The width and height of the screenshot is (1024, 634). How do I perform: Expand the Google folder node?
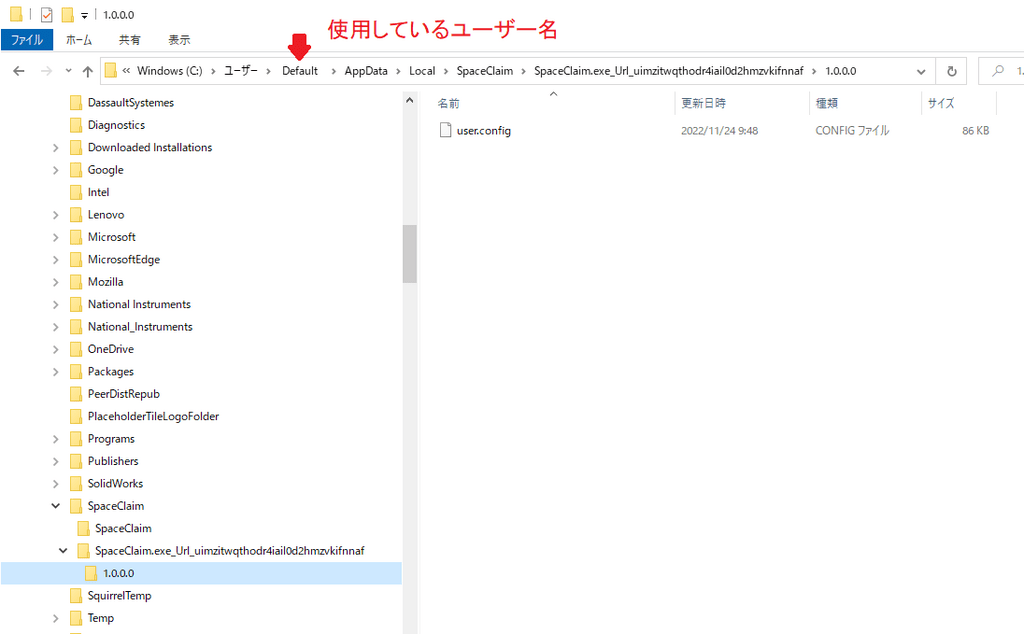click(x=56, y=170)
